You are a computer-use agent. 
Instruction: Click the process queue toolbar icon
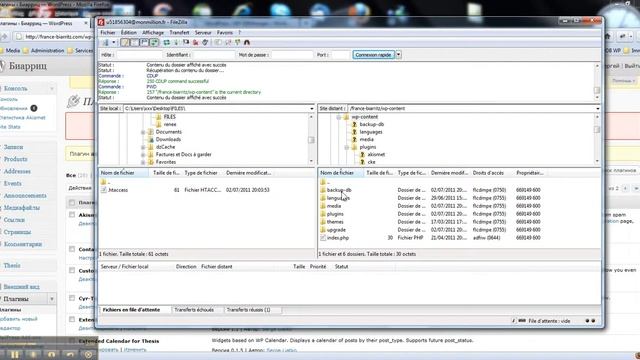176,42
